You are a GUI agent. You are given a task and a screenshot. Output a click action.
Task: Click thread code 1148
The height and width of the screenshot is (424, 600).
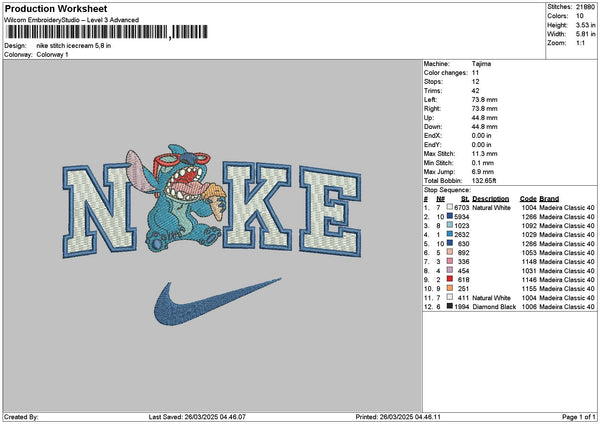529,262
